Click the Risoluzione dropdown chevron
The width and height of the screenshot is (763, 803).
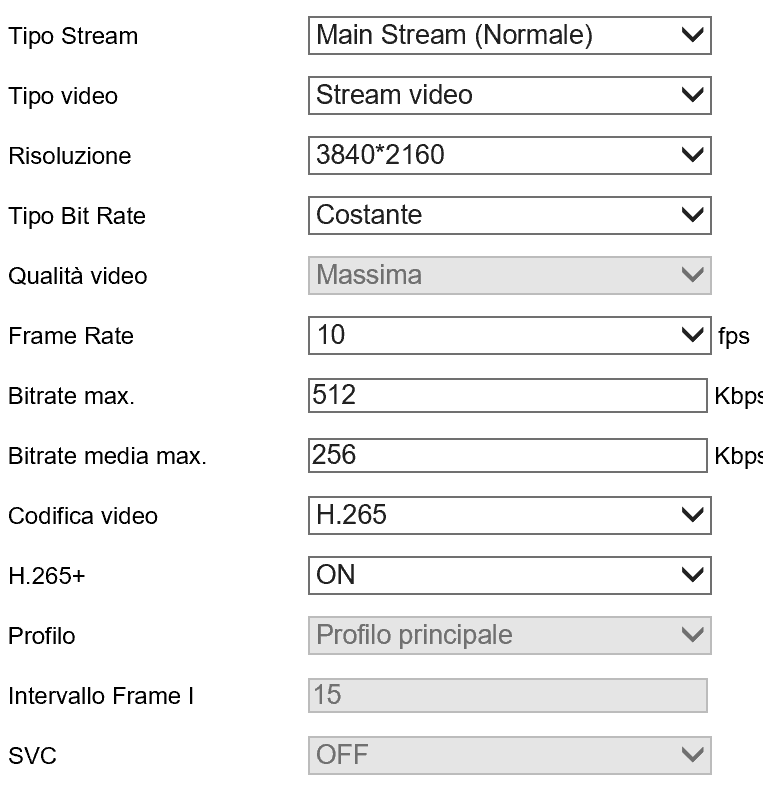(692, 156)
